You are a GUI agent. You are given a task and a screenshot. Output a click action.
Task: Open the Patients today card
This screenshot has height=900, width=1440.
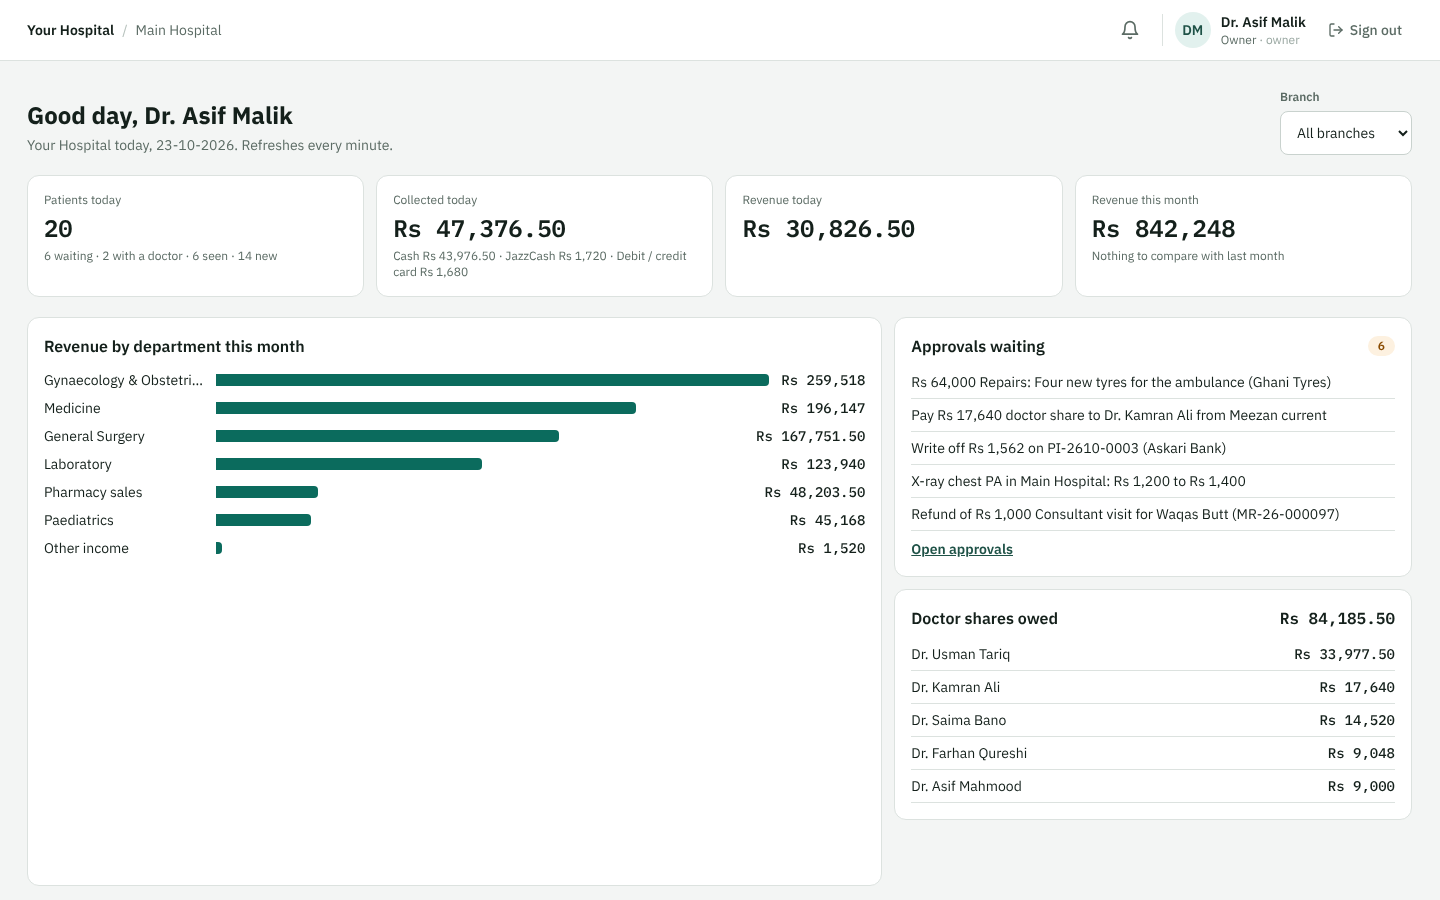click(195, 236)
